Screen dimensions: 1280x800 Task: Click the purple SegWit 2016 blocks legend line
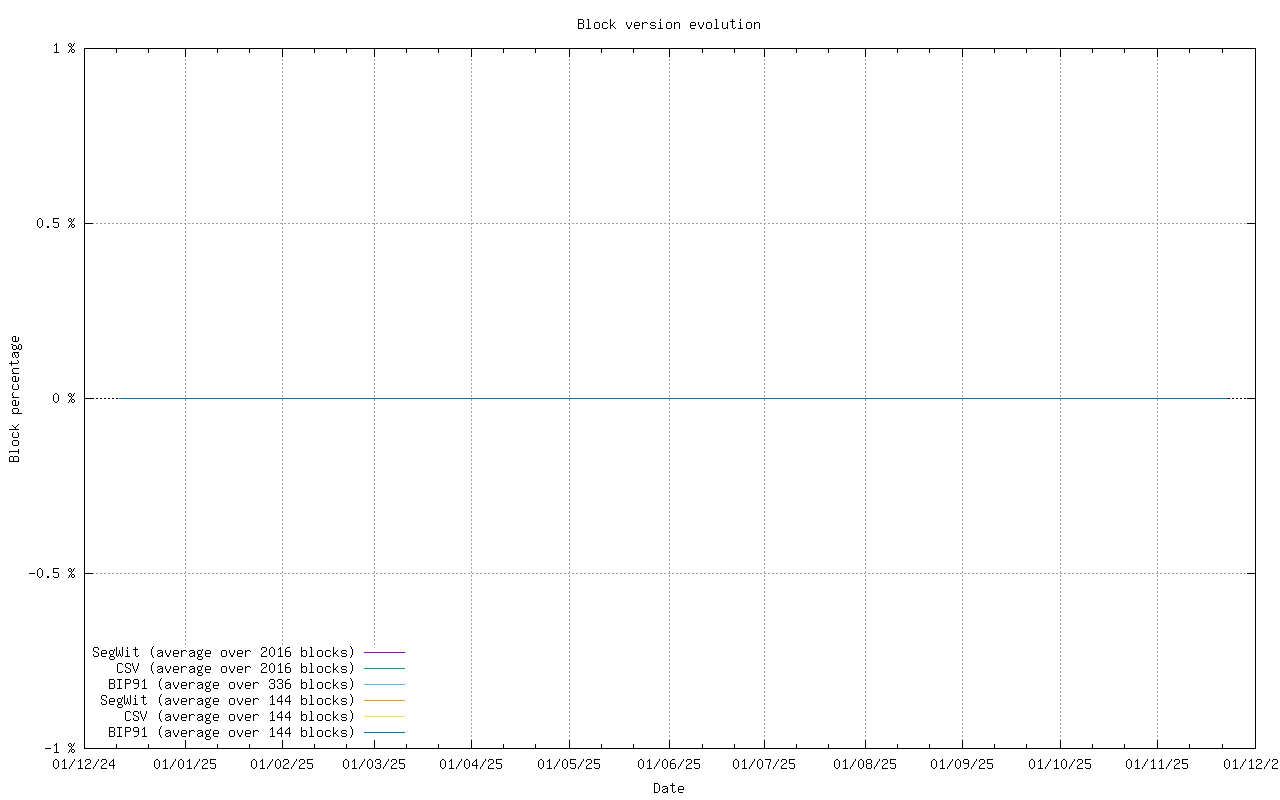[x=384, y=652]
